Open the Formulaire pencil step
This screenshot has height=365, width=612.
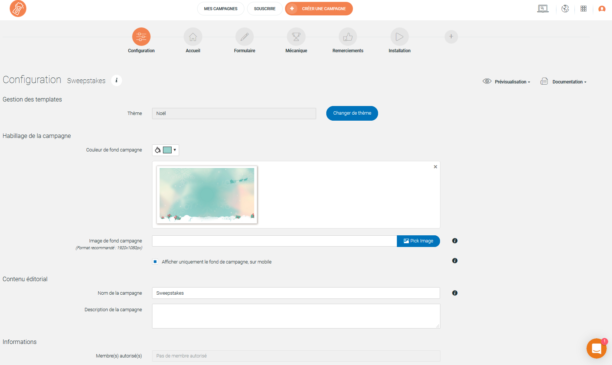(244, 37)
